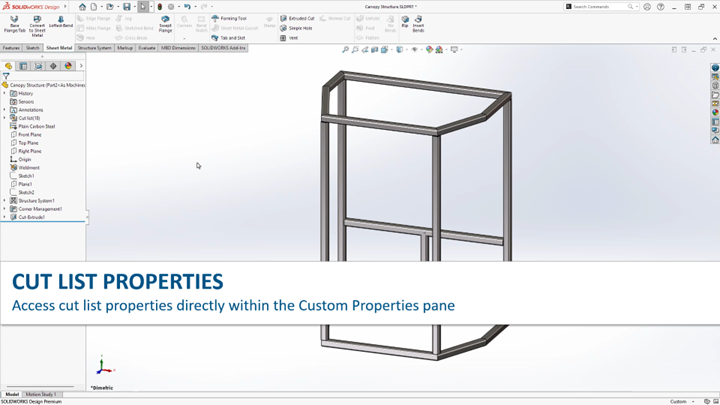
Task: Open the PropertyManager panel tab
Action: (x=23, y=66)
